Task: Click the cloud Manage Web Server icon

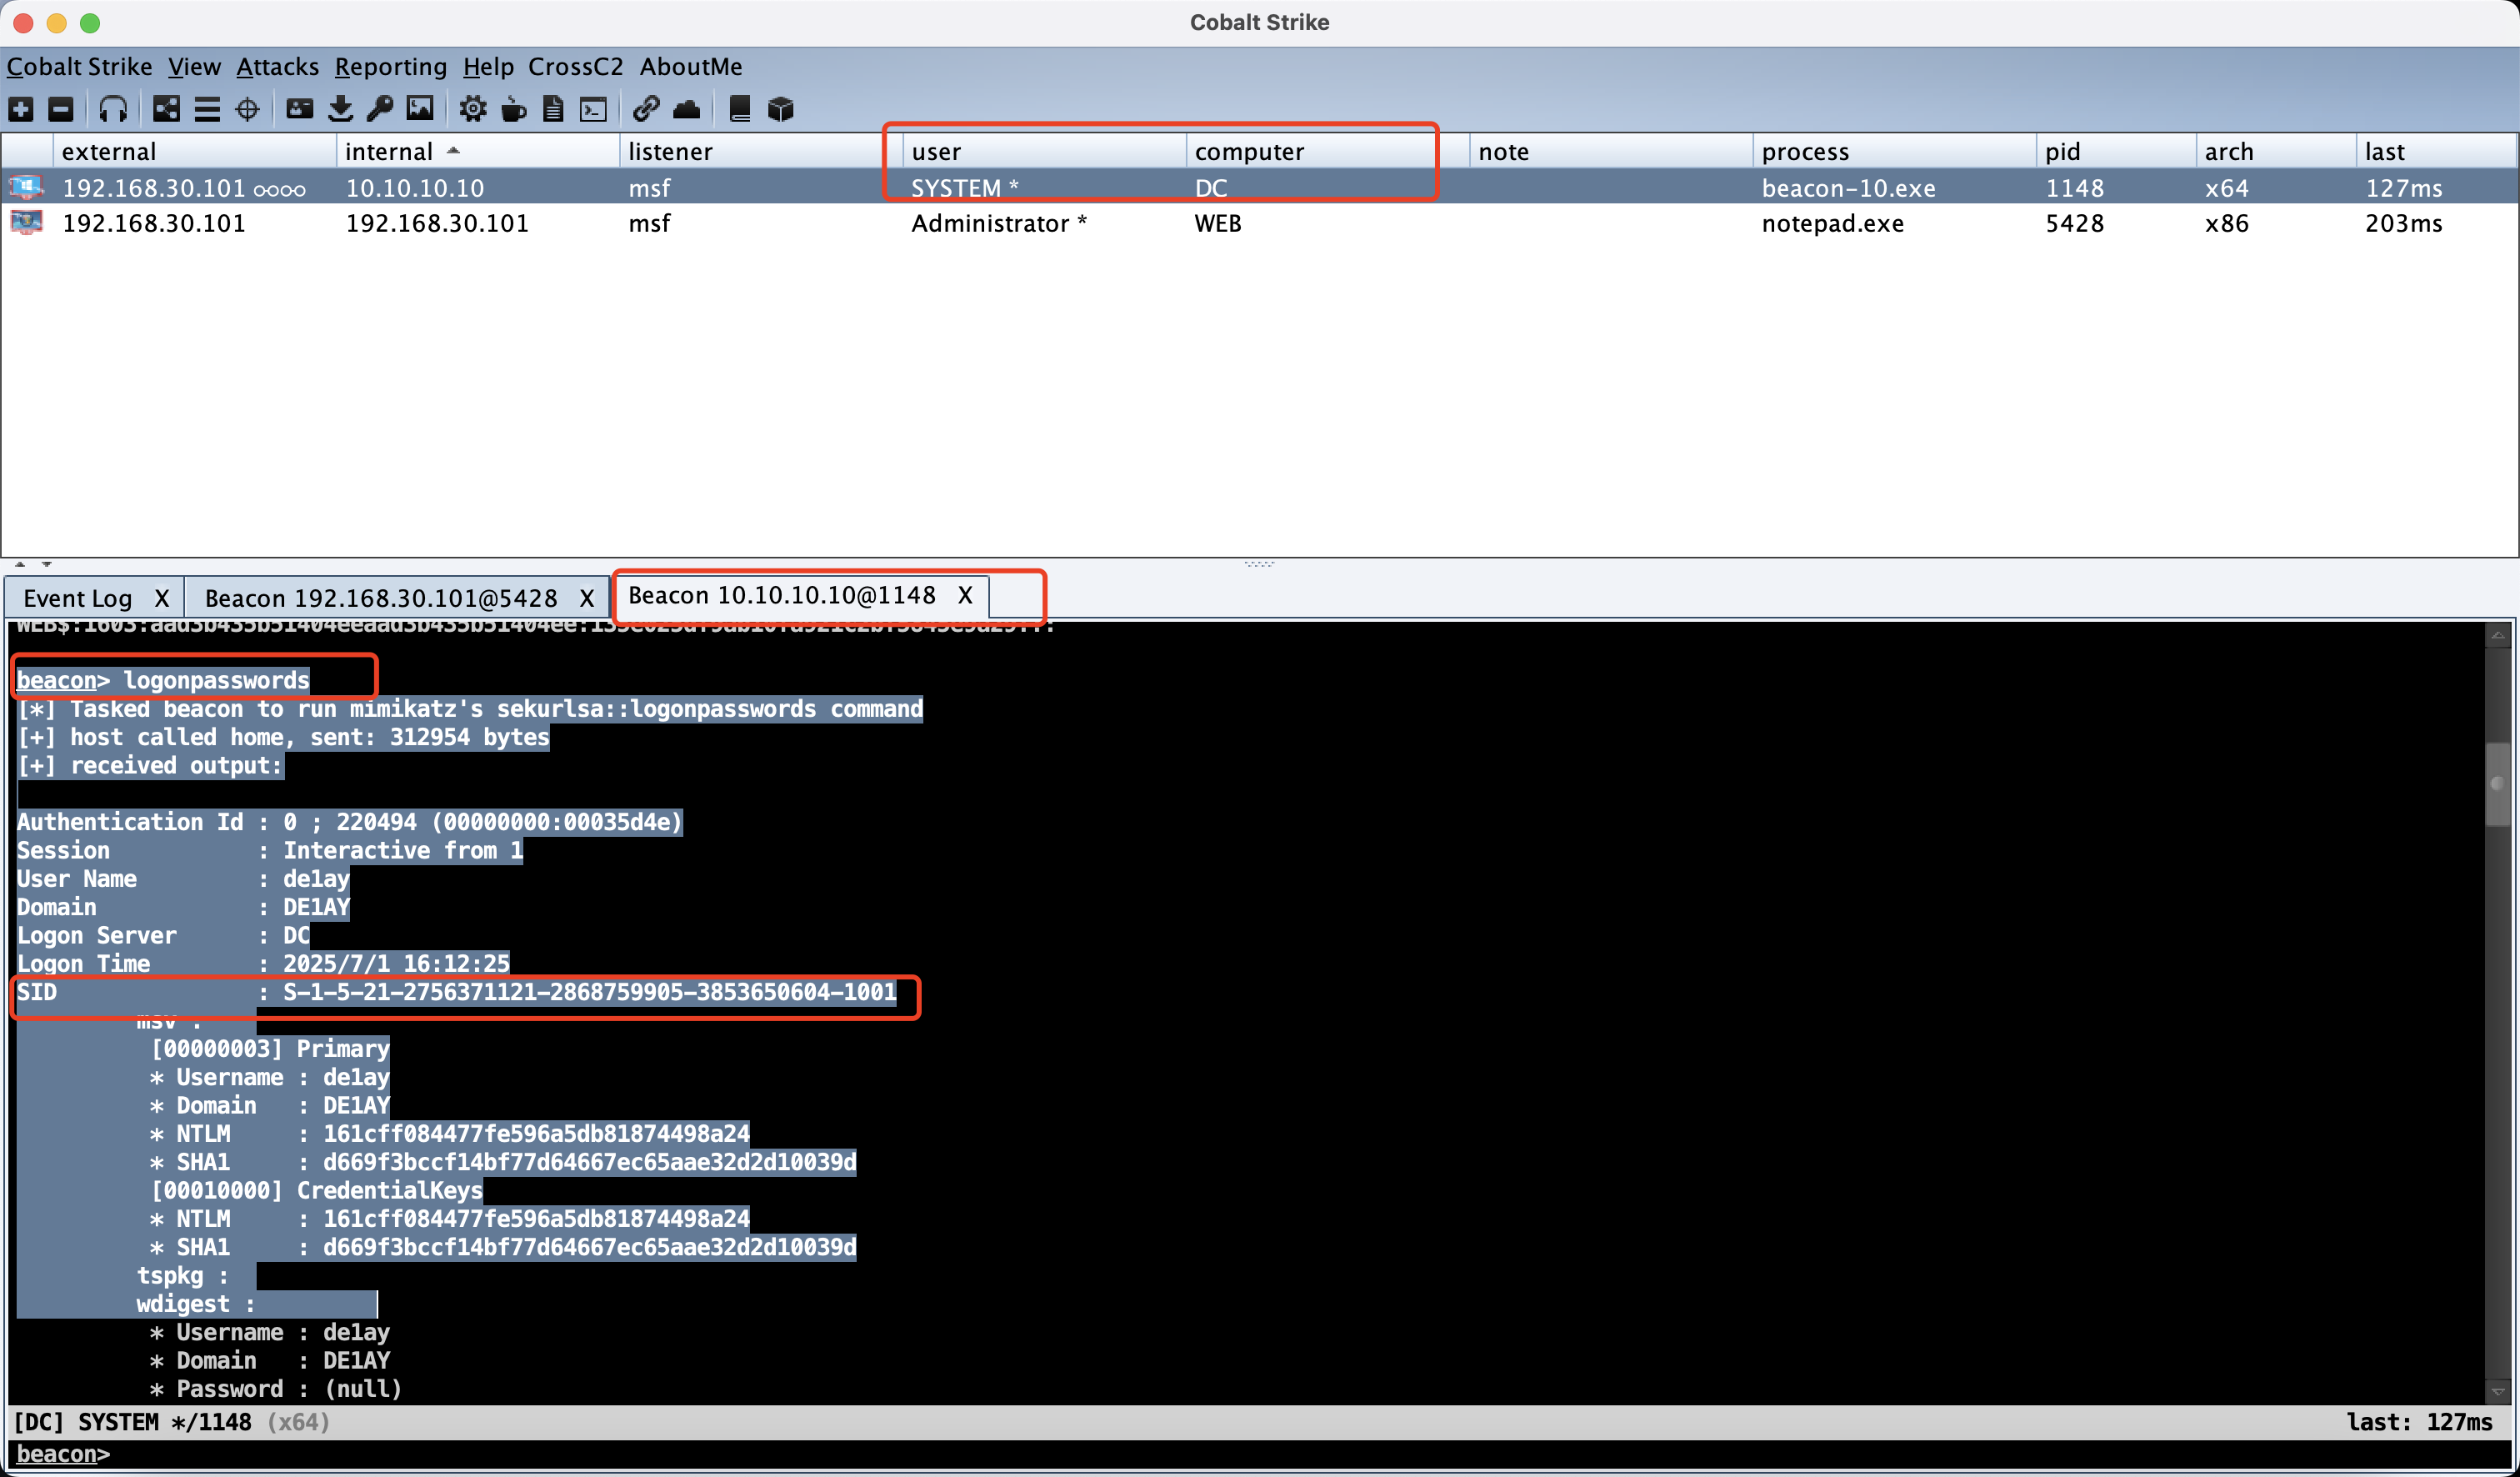Action: (687, 109)
